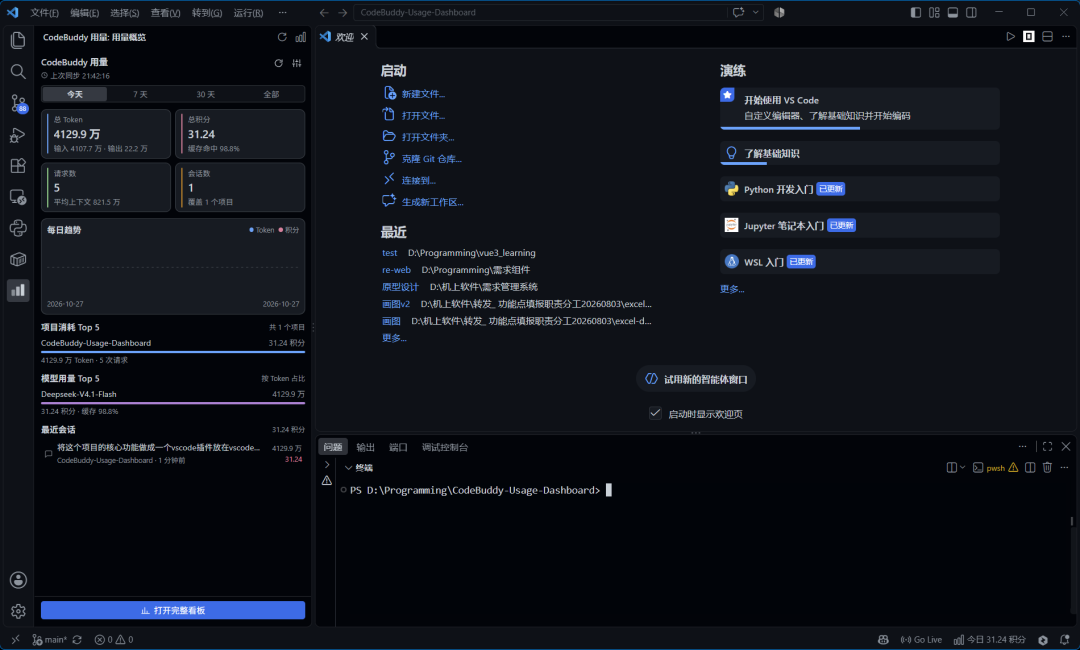
Task: Click the remote window icon in status bar
Action: click(x=15, y=640)
